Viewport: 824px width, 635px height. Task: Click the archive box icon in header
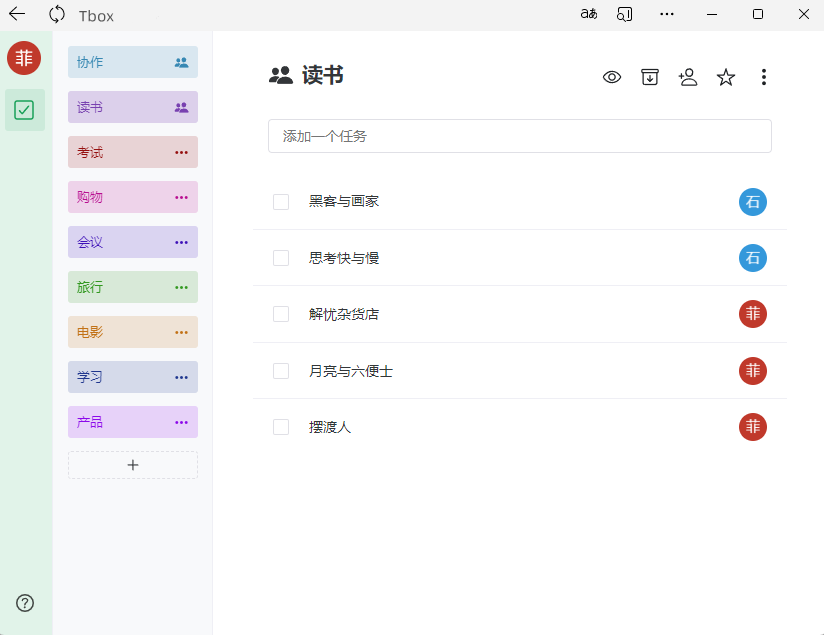coord(650,77)
